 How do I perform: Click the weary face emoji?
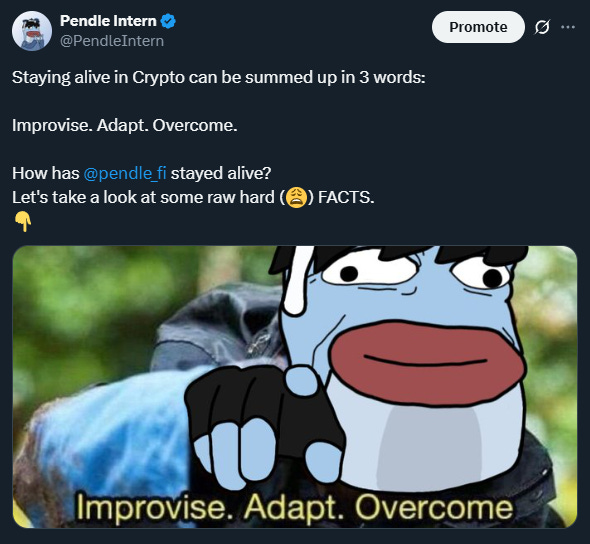click(297, 198)
